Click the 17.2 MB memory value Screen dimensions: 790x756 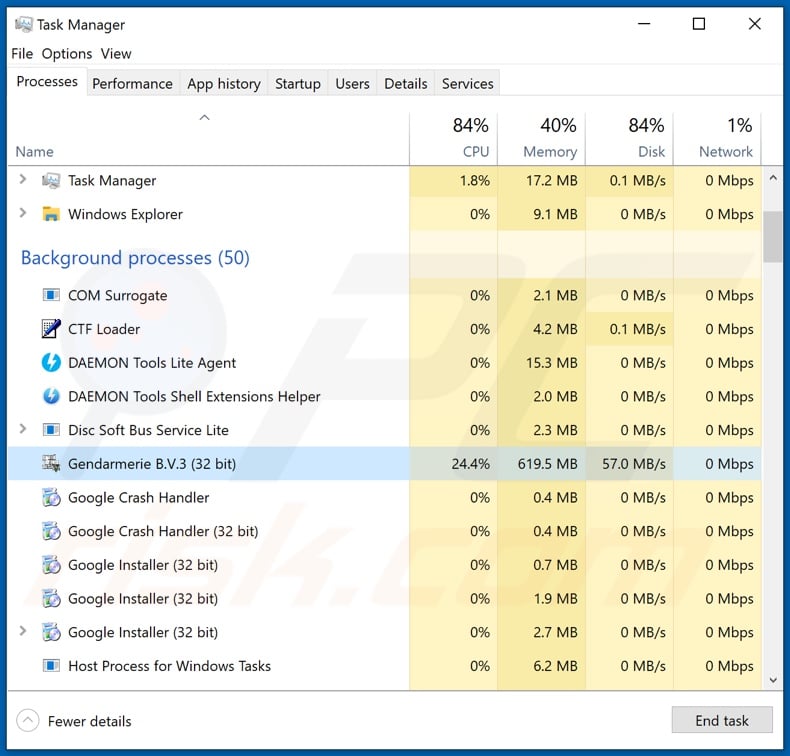tap(552, 180)
